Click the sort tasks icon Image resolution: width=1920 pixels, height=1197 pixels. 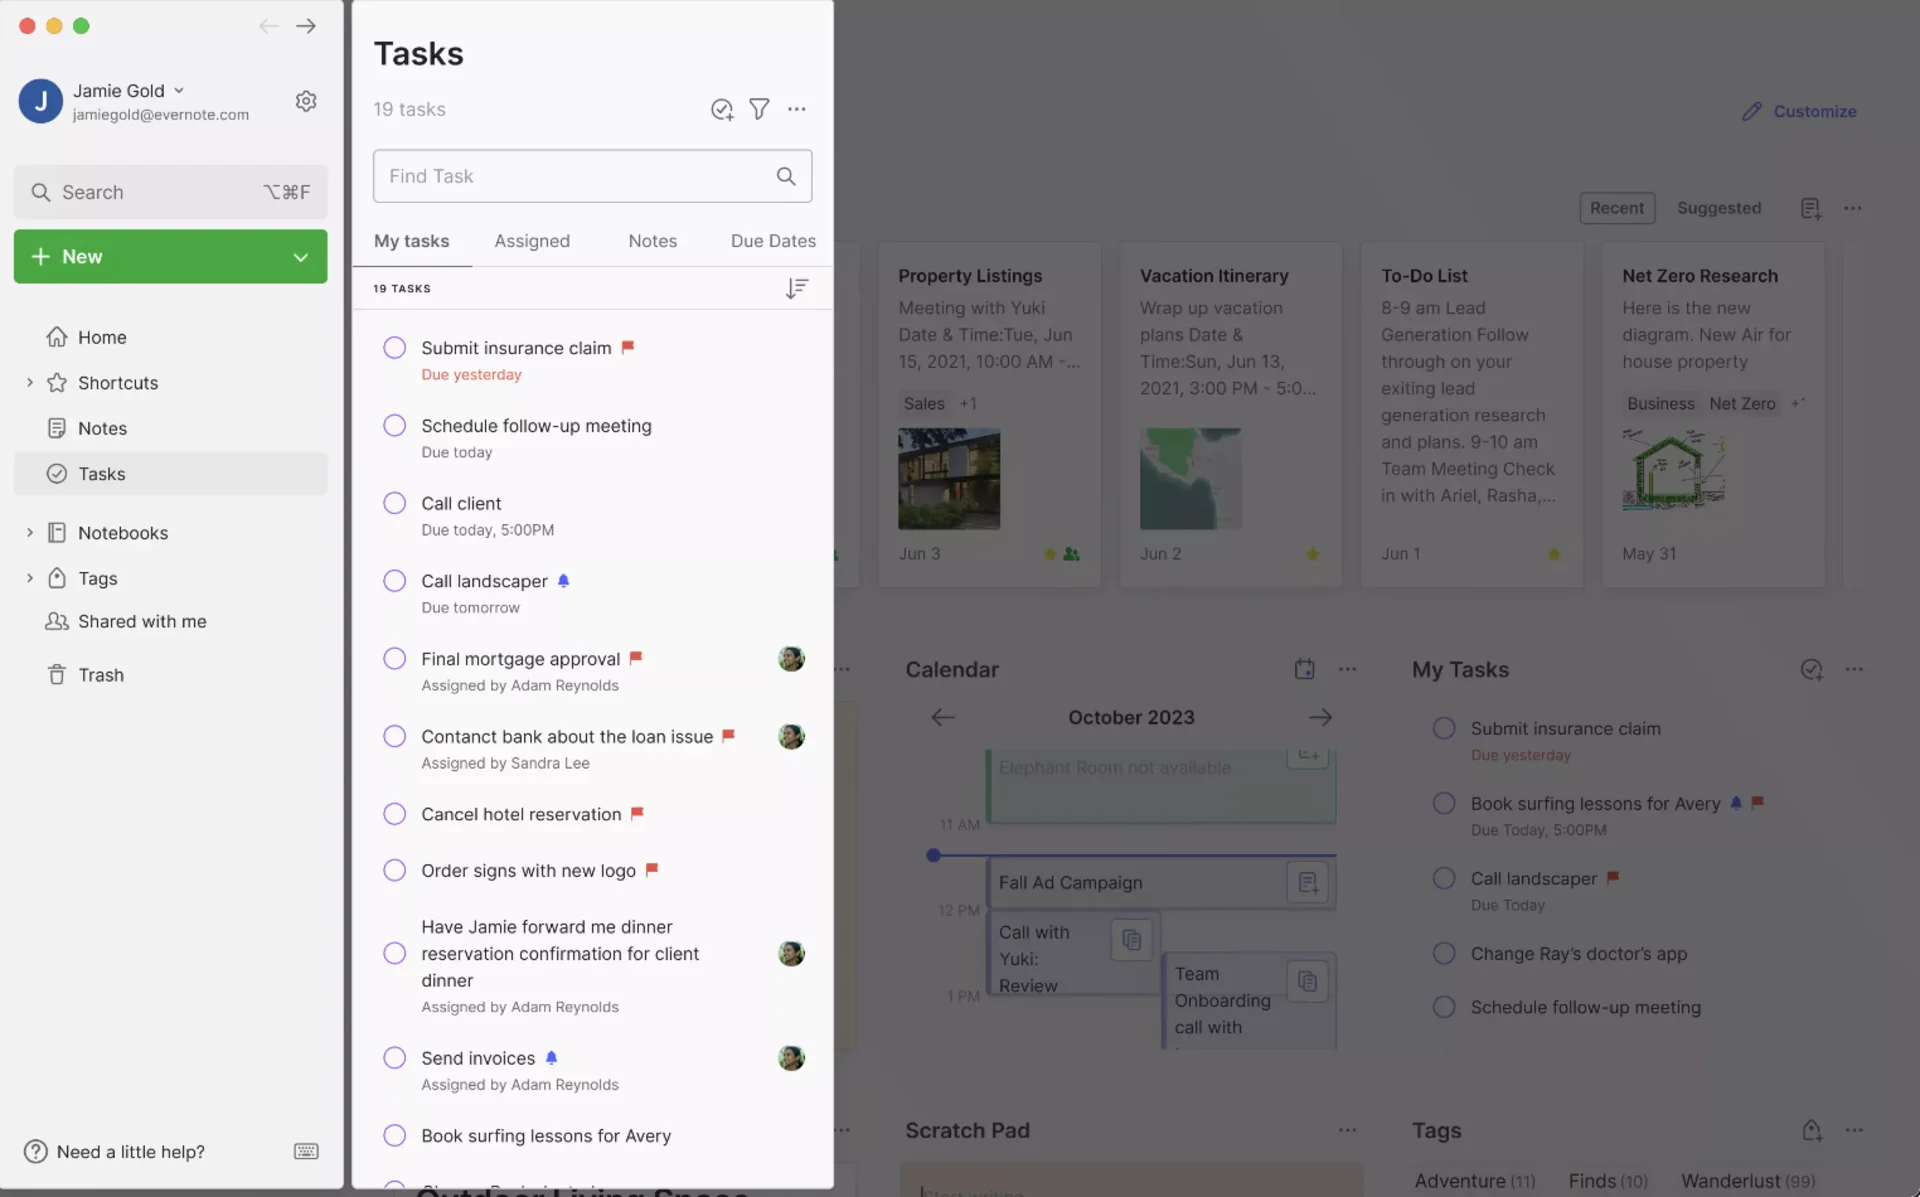[x=796, y=288]
